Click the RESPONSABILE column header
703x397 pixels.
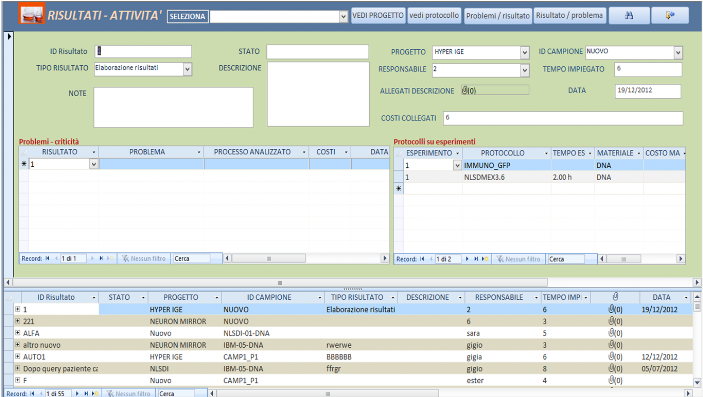click(x=499, y=297)
